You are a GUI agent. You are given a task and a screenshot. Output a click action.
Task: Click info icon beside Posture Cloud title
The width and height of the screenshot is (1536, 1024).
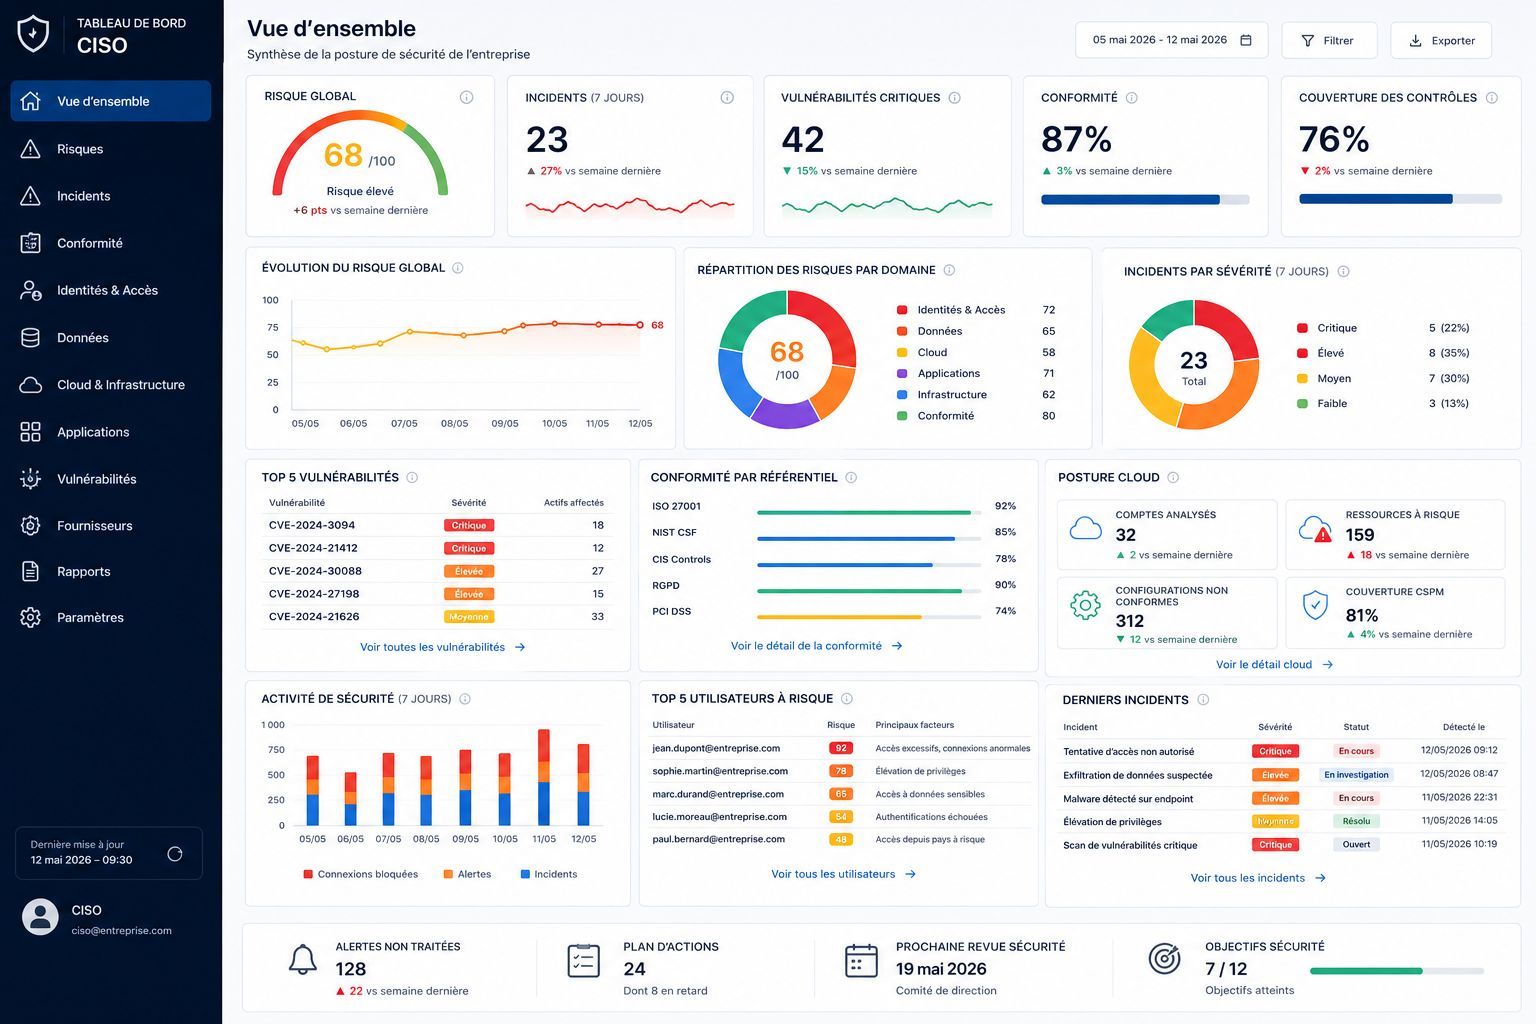[1173, 478]
